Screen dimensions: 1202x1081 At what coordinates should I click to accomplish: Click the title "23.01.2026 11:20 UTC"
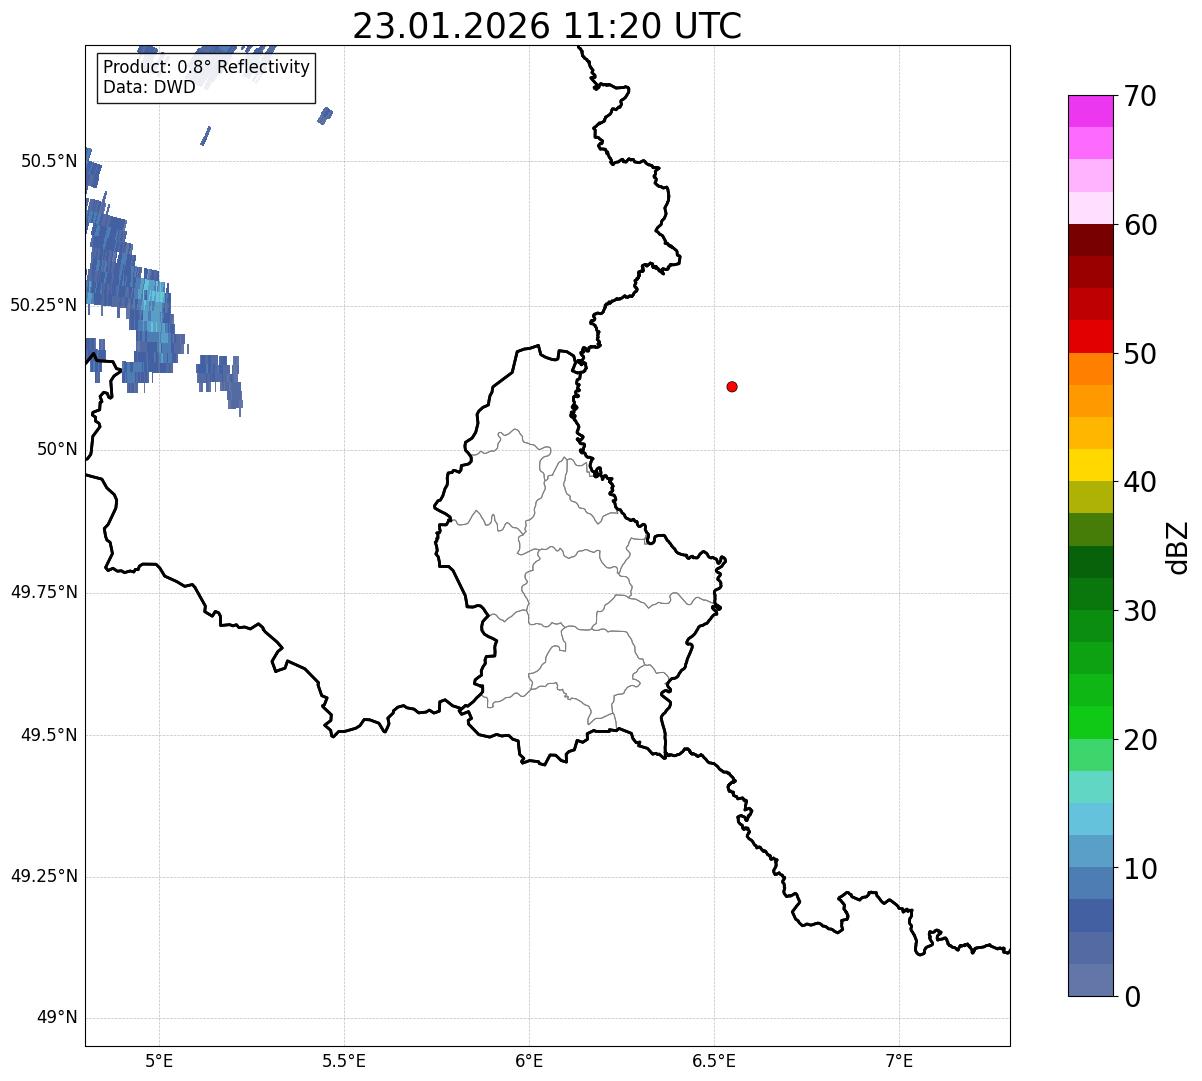pos(547,26)
